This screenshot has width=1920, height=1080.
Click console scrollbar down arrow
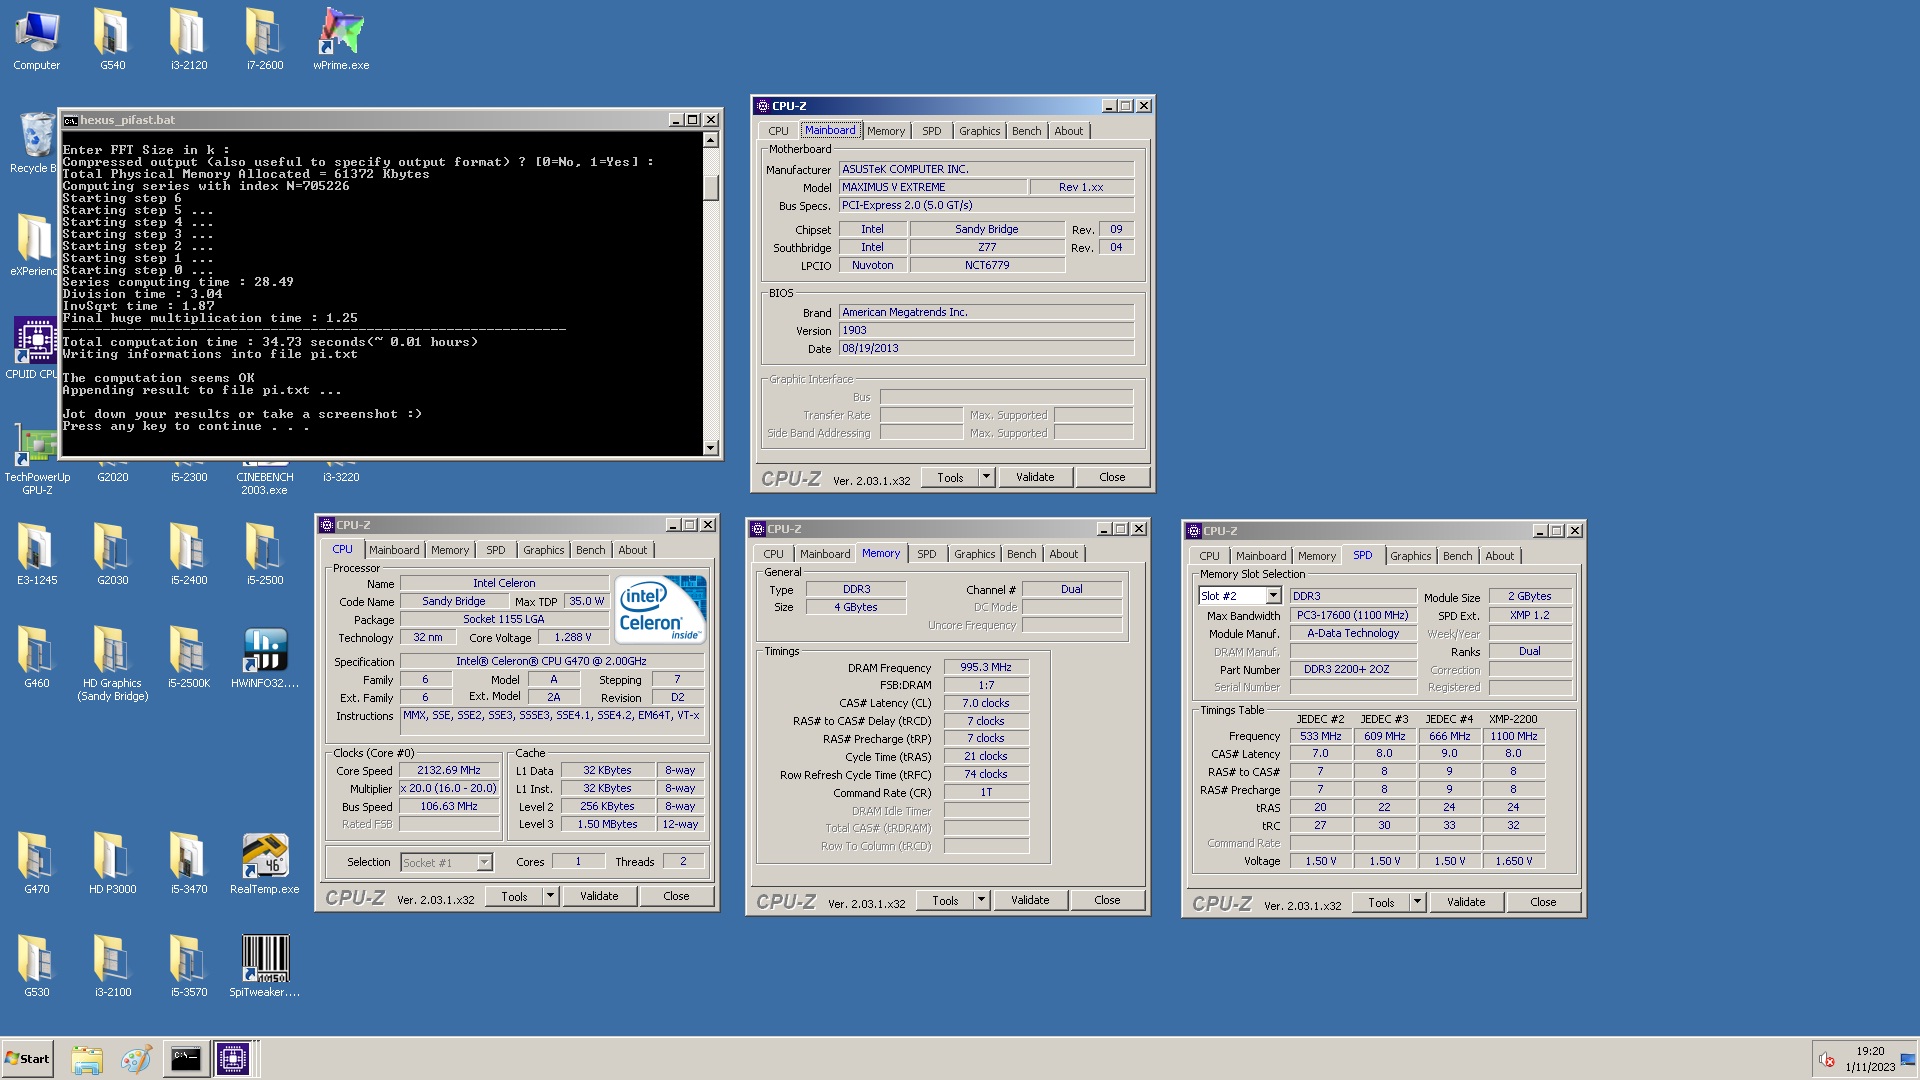pyautogui.click(x=710, y=448)
